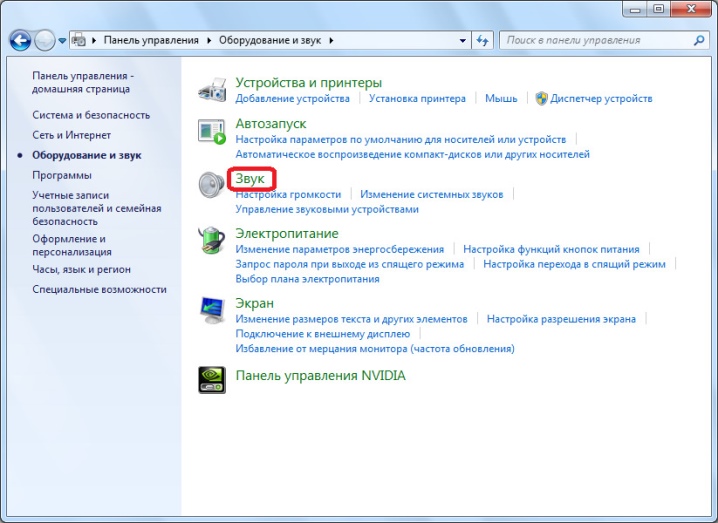Click Изменение размеров текста и других элементов
This screenshot has height=523, width=718.
click(351, 319)
